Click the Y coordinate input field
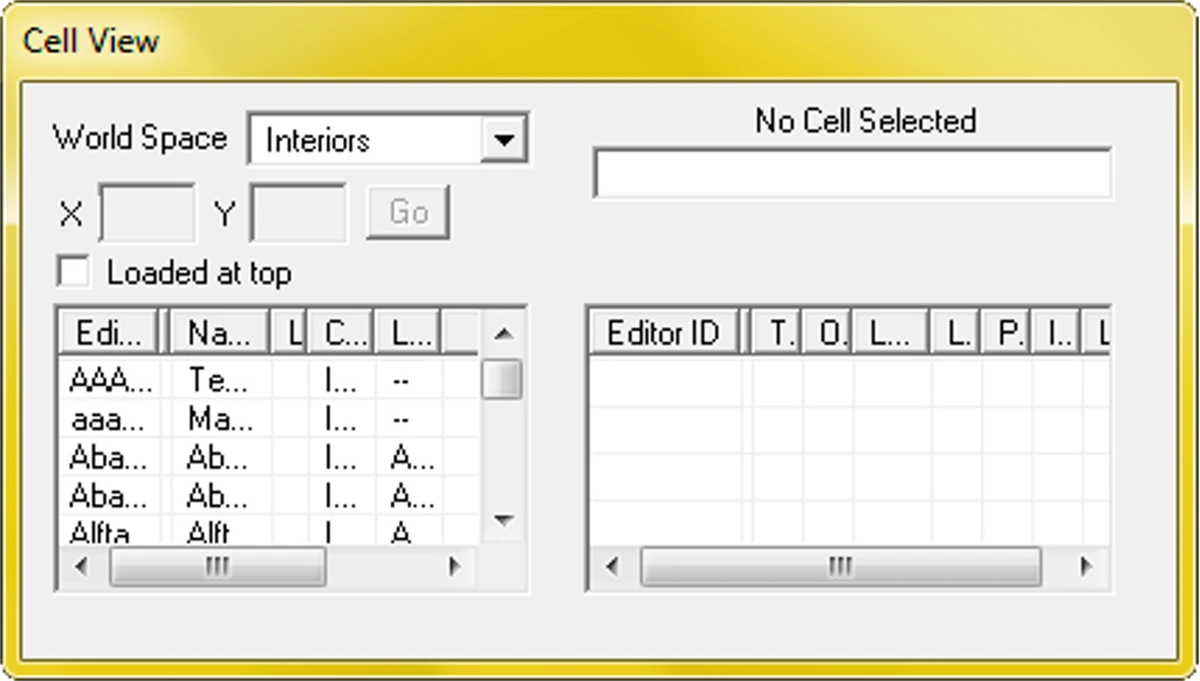The image size is (1200, 681). 298,212
